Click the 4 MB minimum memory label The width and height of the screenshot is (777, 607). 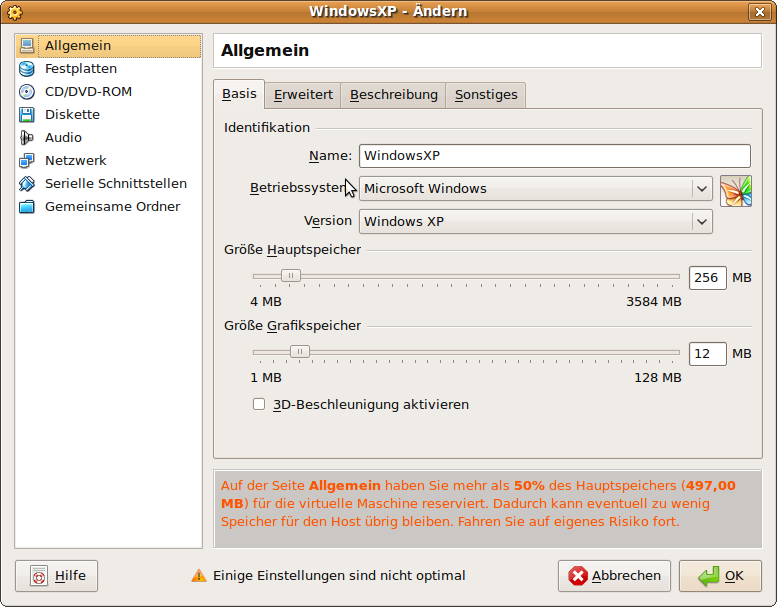click(x=266, y=301)
